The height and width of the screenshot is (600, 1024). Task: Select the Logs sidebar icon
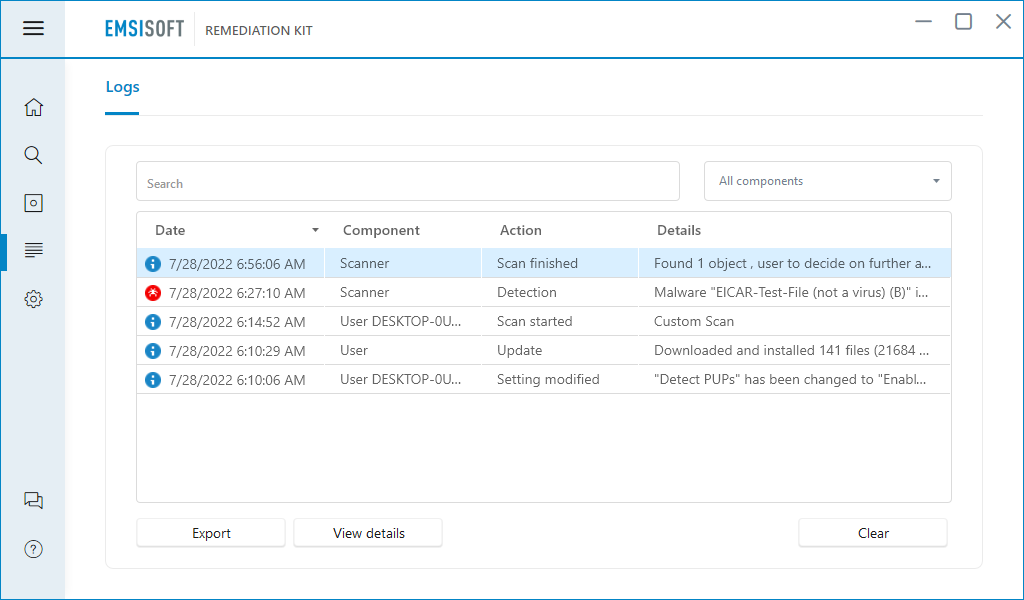coord(33,250)
